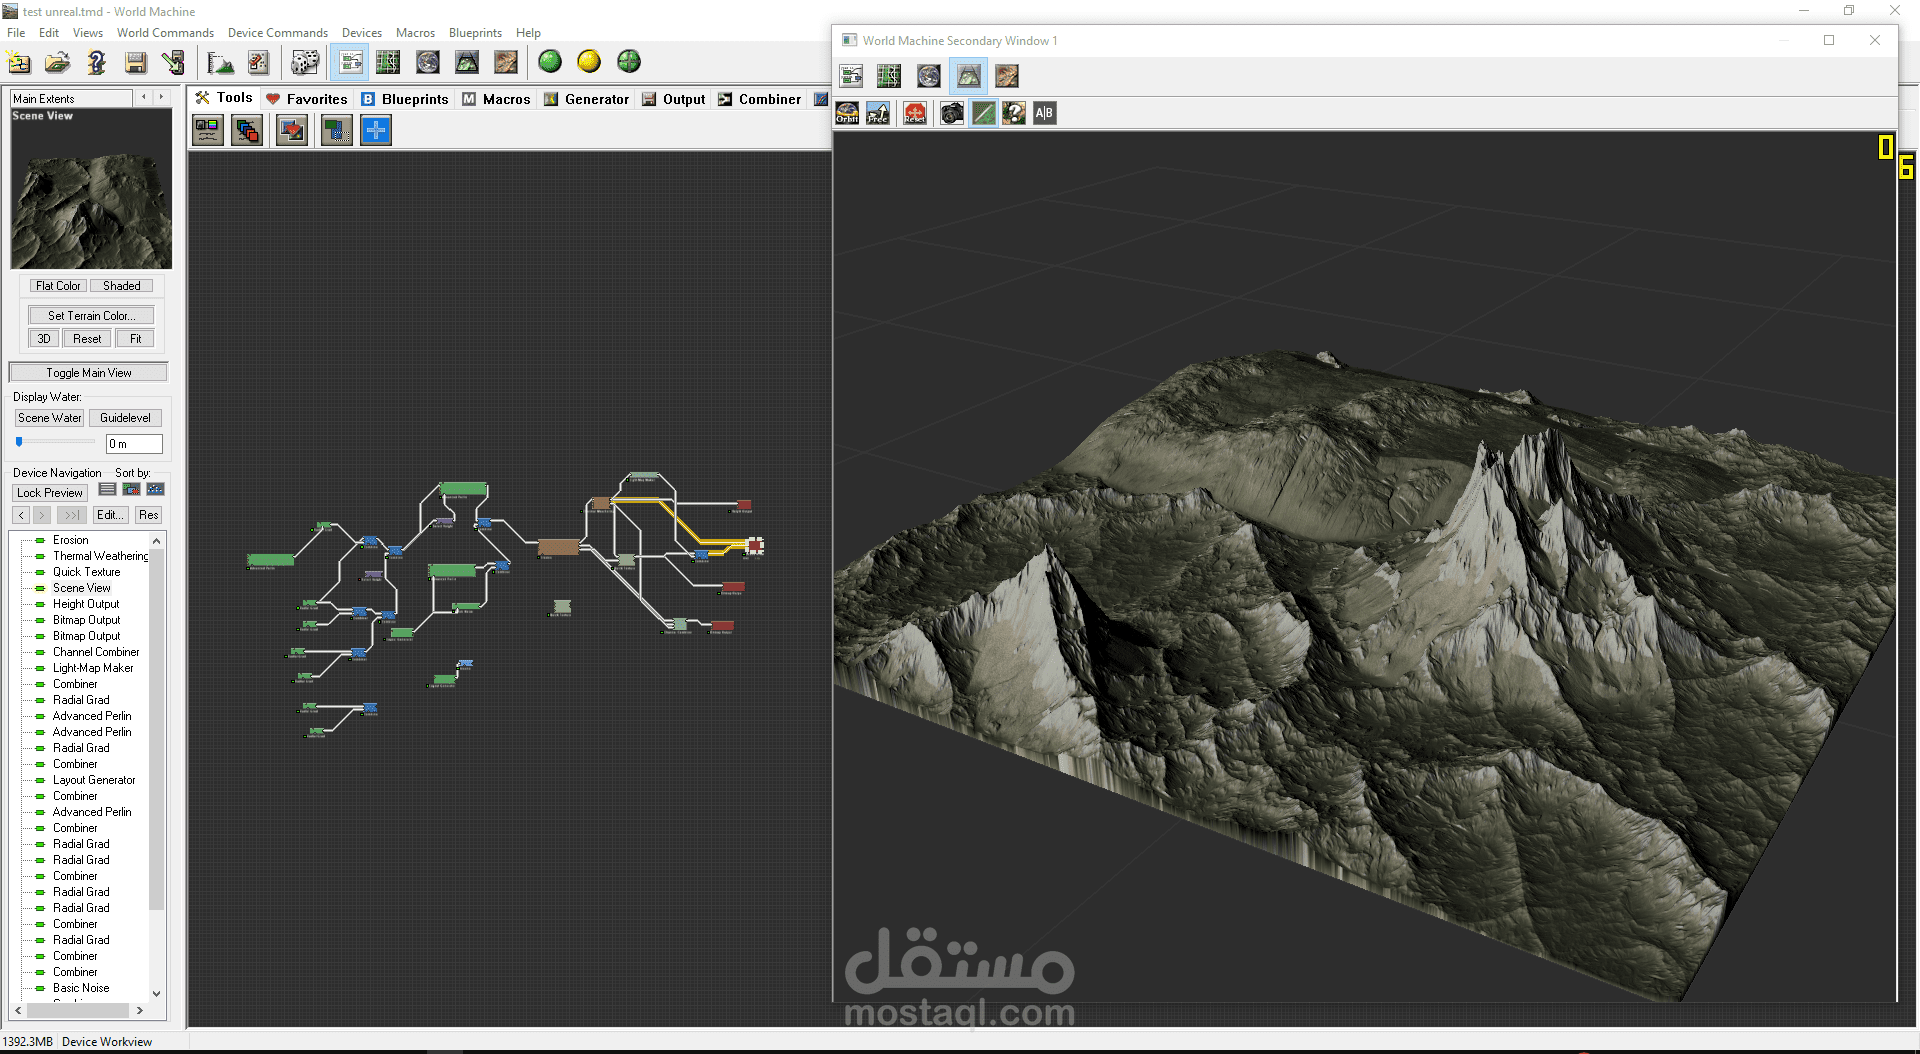Switch to Layout view in main toolbar
Screen dimensions: 1920x1054
(x=388, y=62)
